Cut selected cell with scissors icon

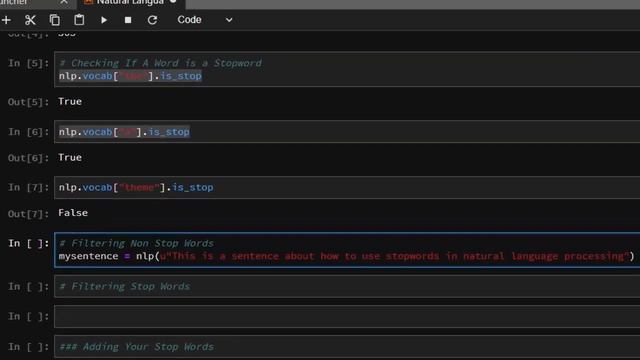click(30, 20)
